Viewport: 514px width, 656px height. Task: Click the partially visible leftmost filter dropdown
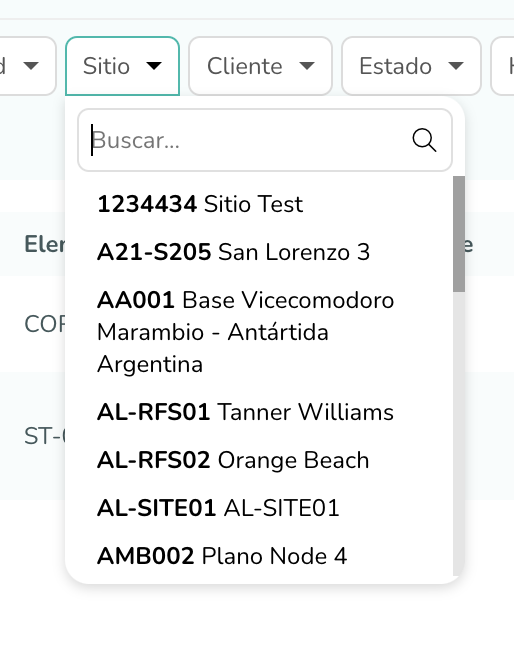(x=25, y=66)
